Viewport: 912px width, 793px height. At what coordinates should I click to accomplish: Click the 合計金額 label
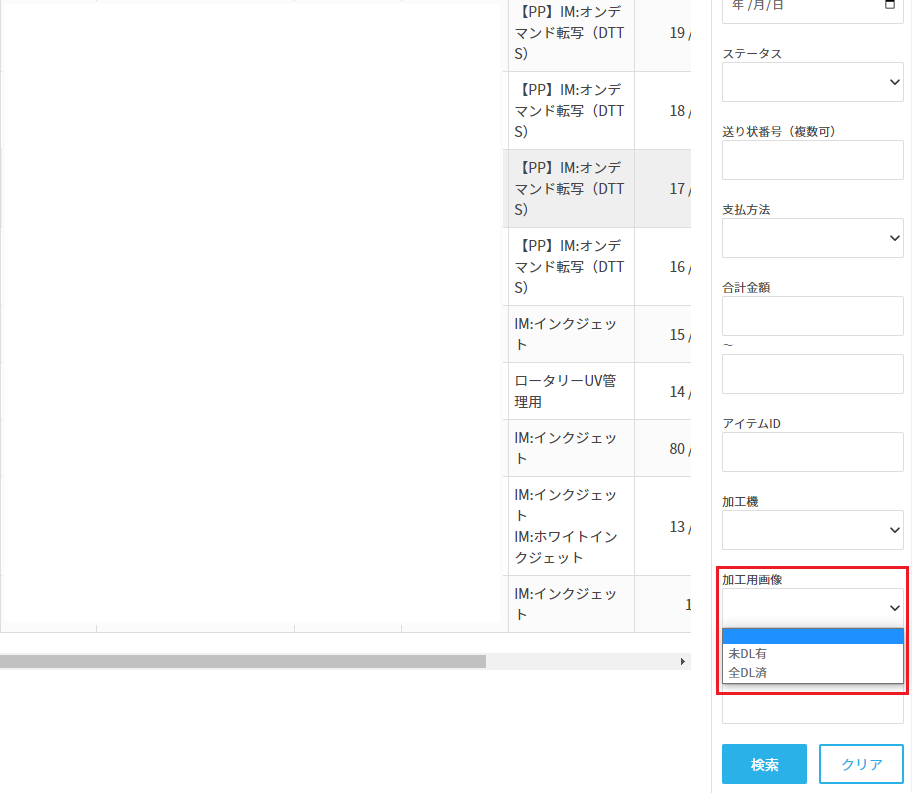coord(746,287)
